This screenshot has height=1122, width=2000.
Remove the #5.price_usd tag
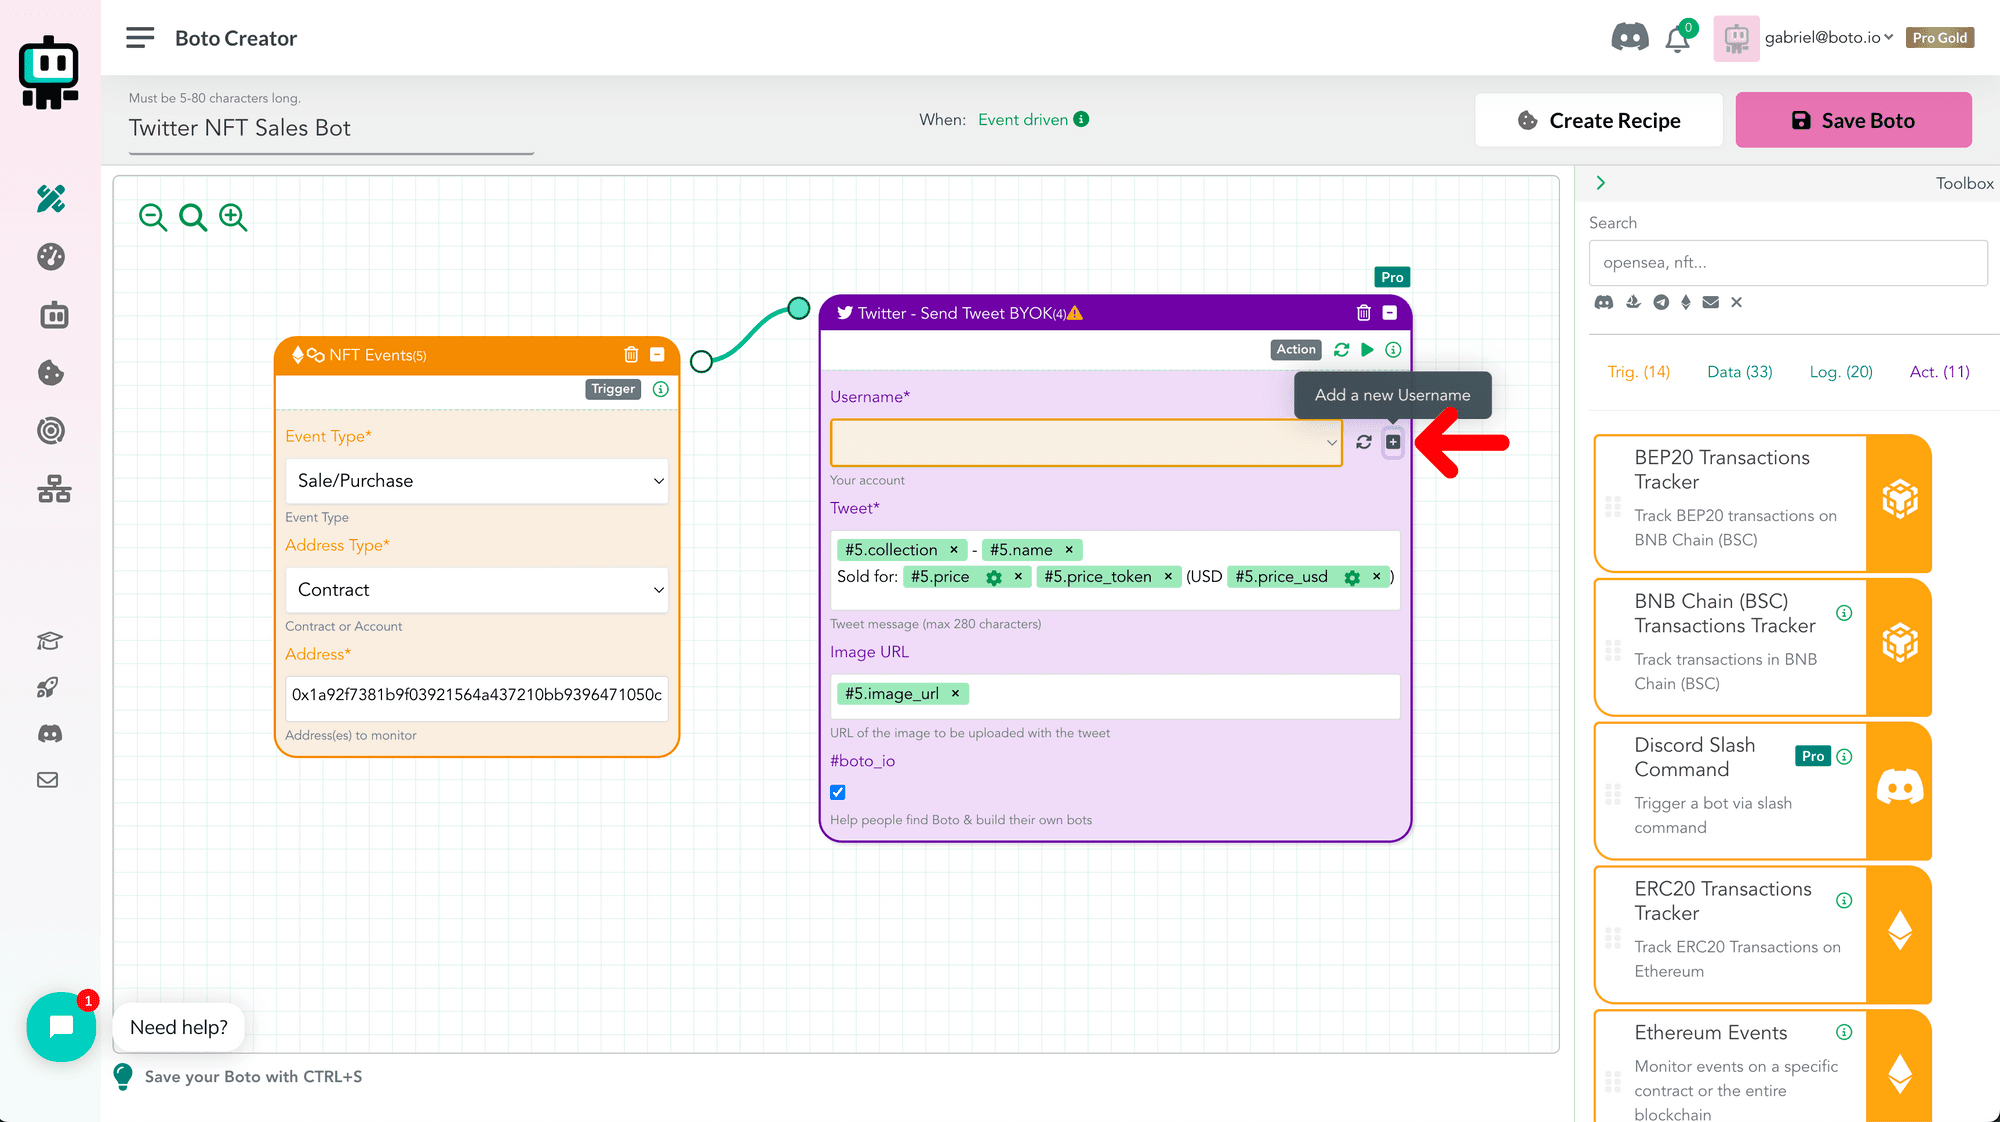pos(1377,577)
